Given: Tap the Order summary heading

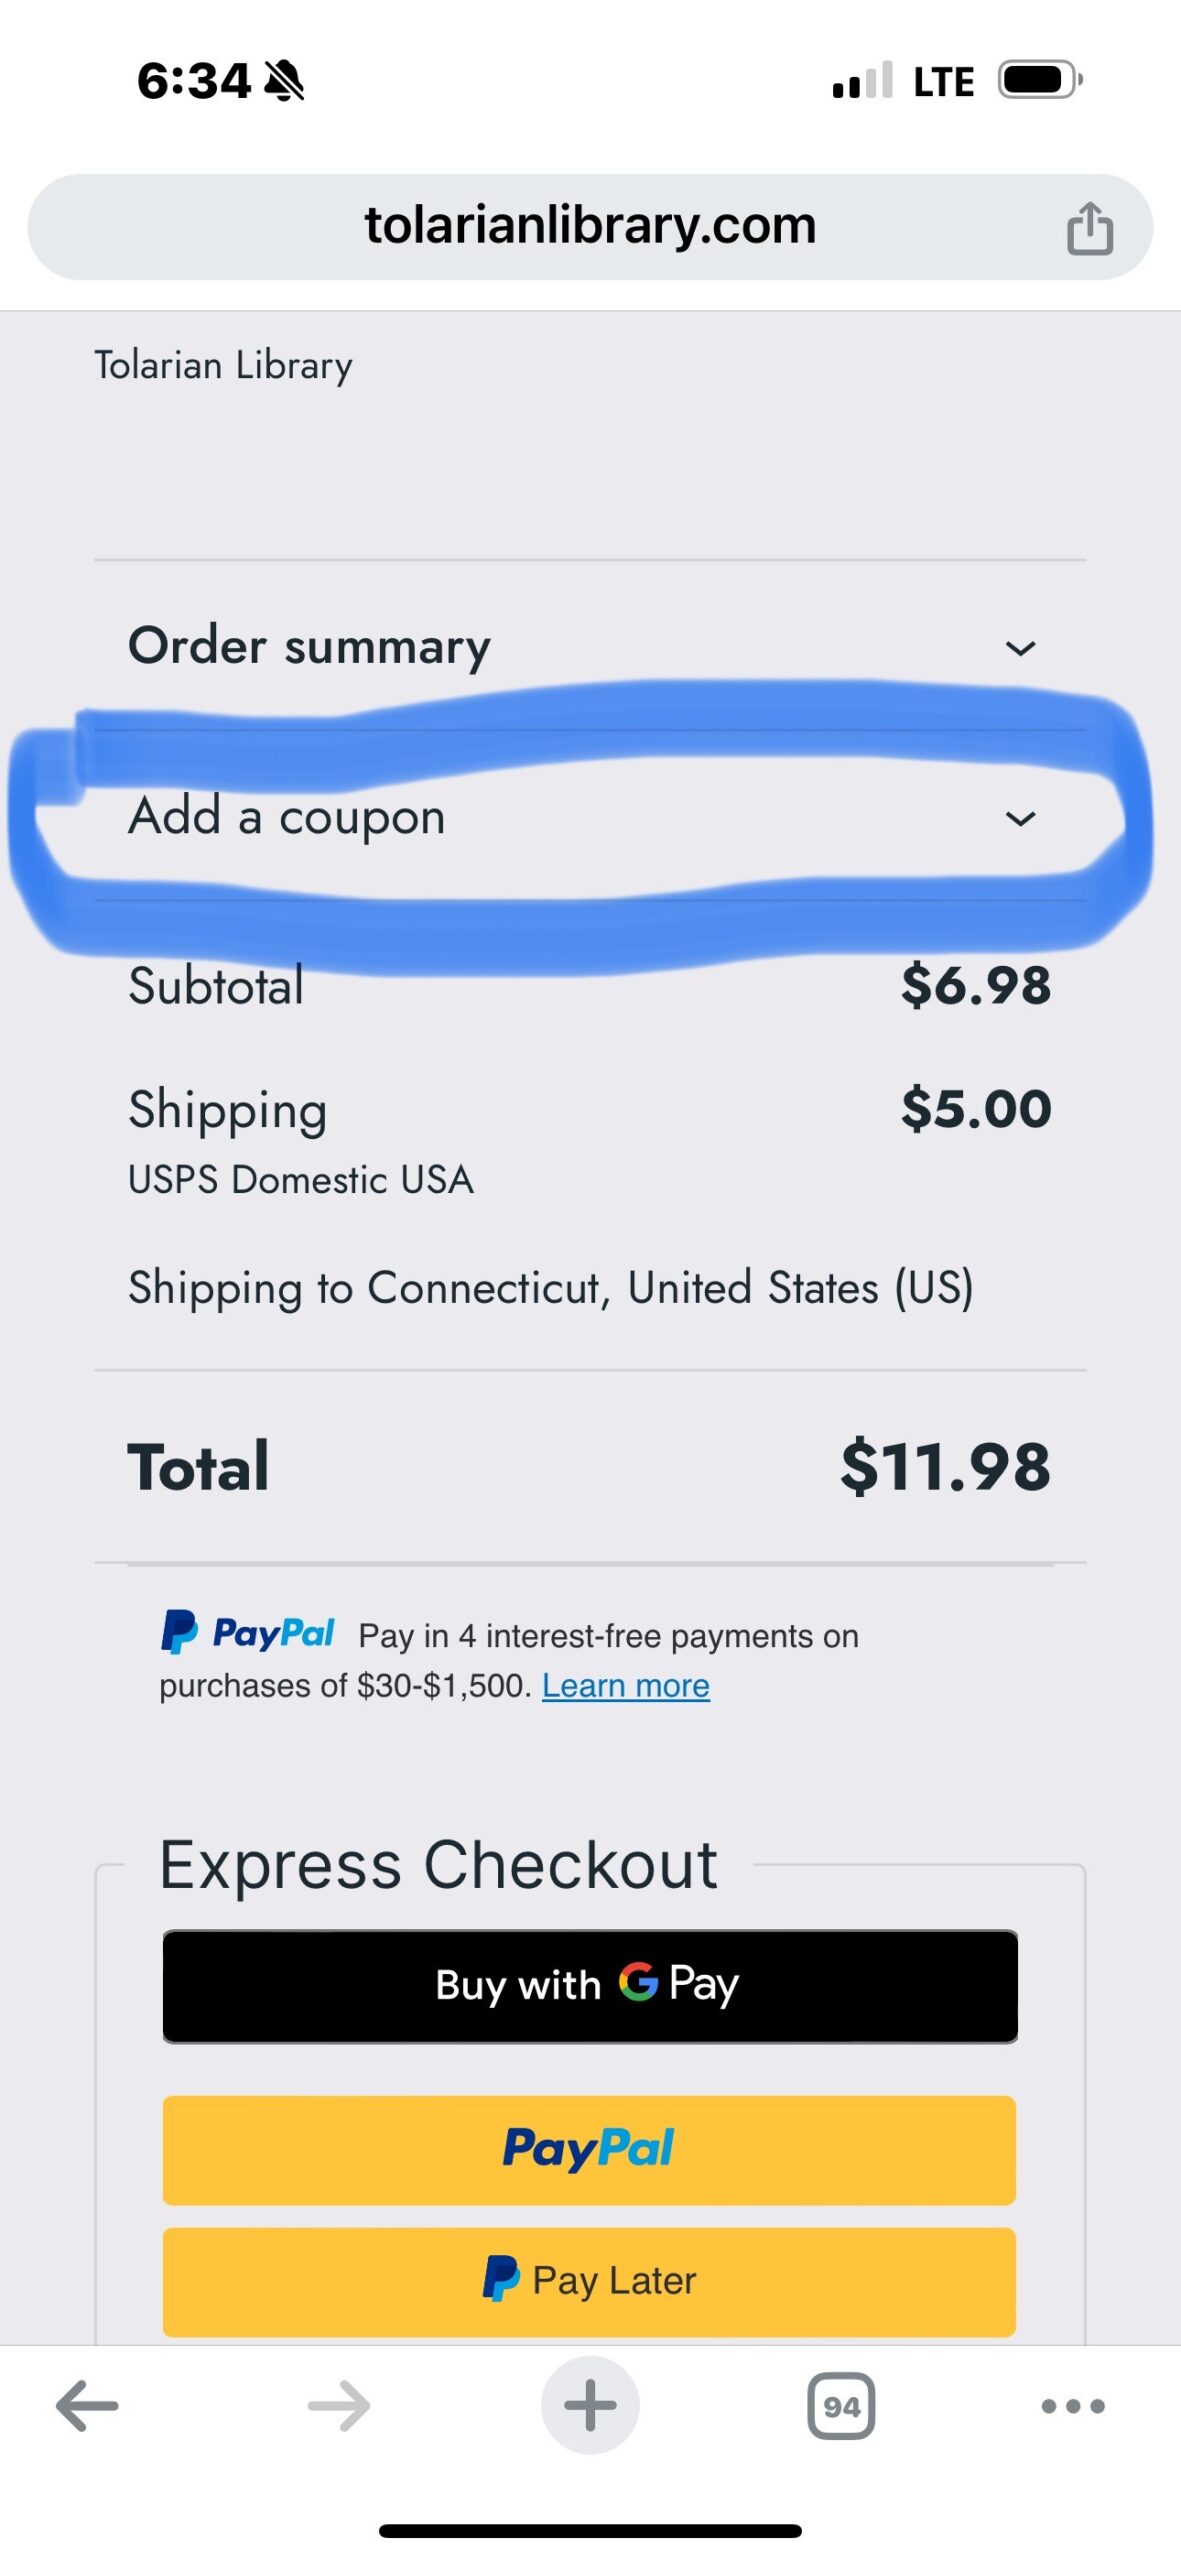Looking at the screenshot, I should click(x=309, y=646).
